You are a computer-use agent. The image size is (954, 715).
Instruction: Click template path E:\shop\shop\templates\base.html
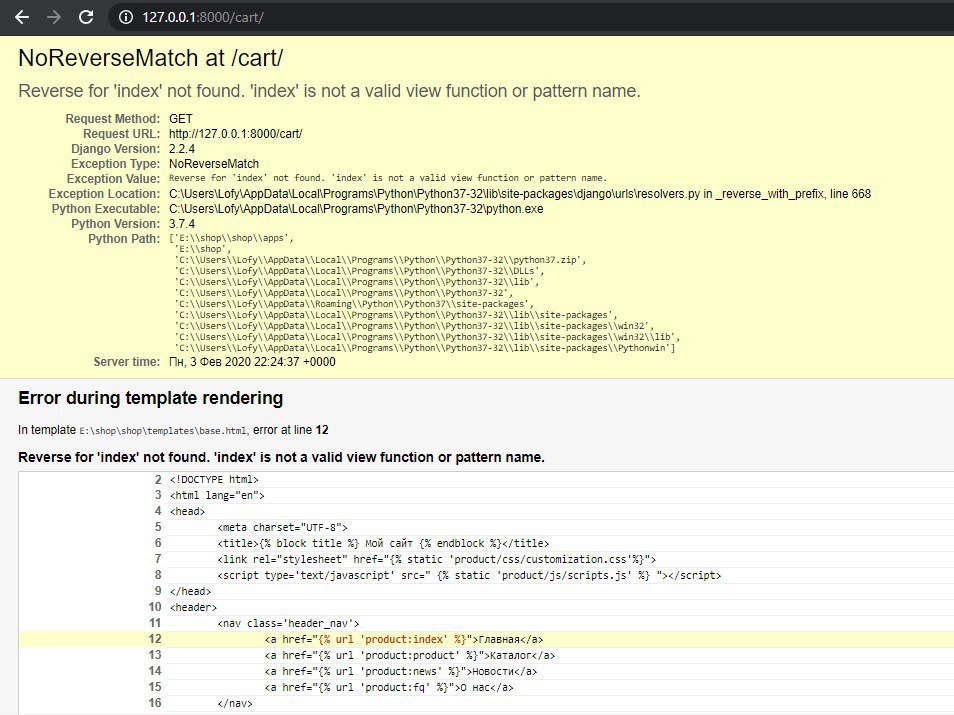[x=163, y=431]
